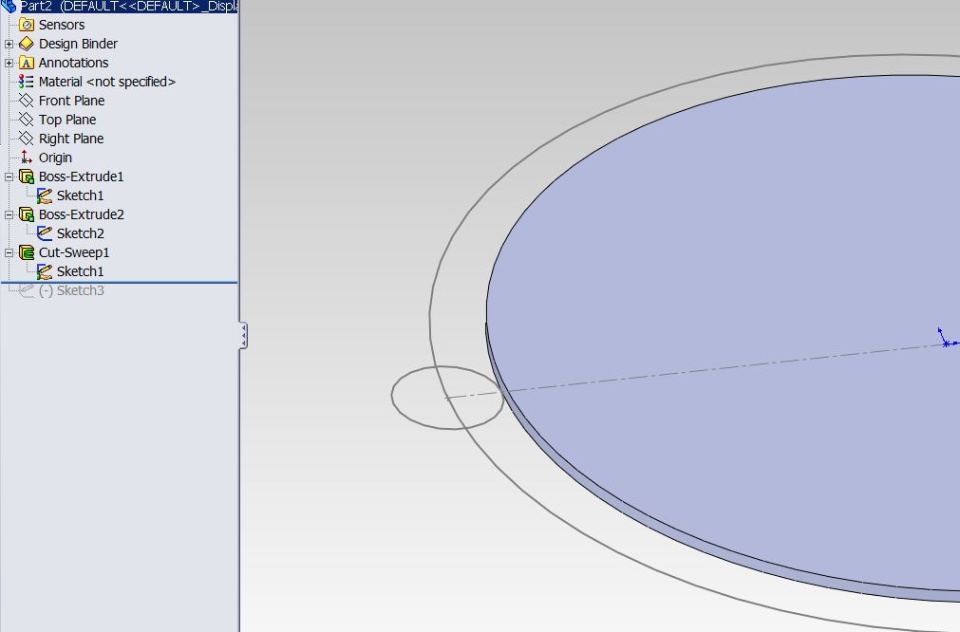Image resolution: width=960 pixels, height=632 pixels.
Task: Select the Part2 root node title
Action: [x=129, y=6]
